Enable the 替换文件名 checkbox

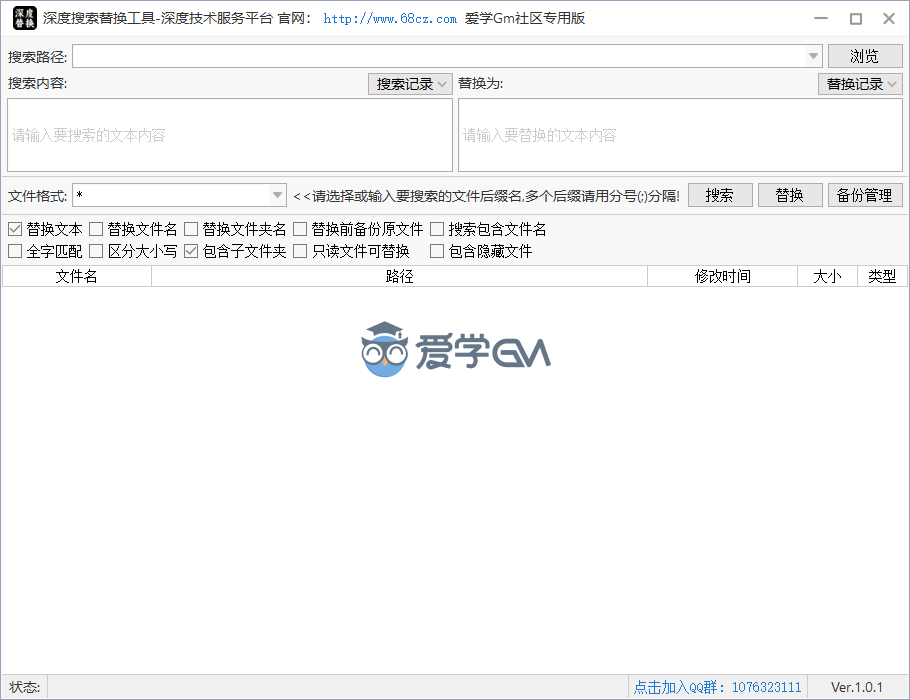pyautogui.click(x=96, y=229)
